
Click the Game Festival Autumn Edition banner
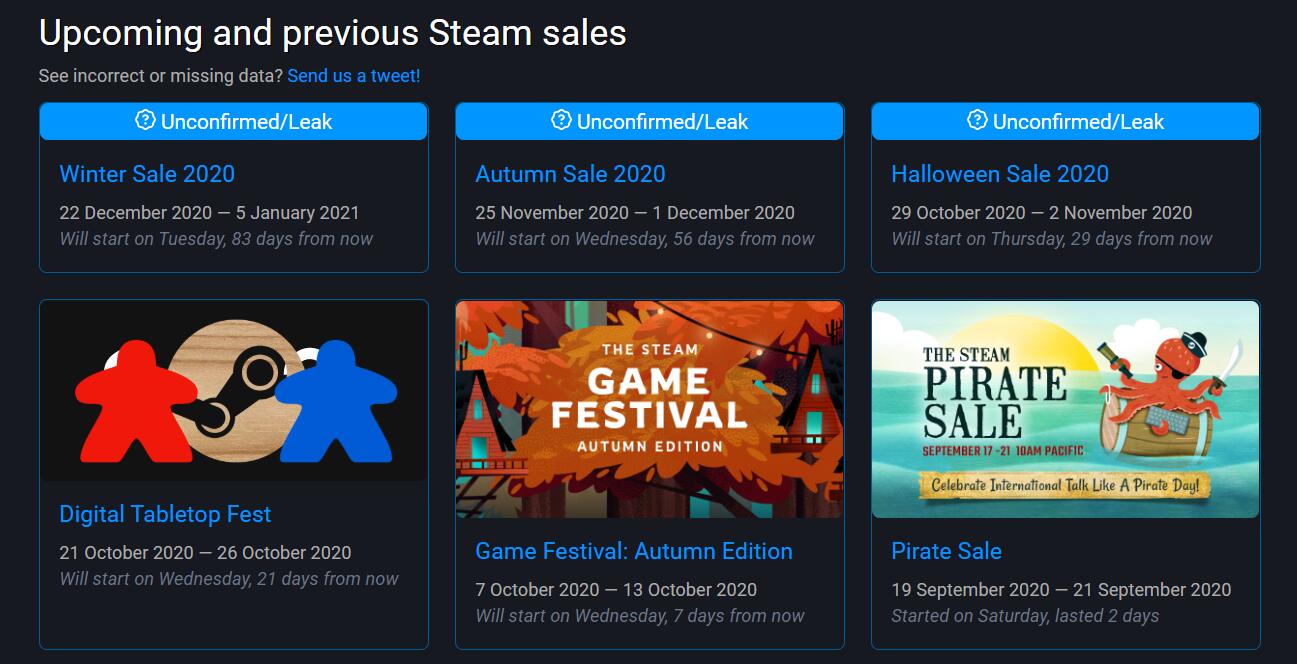pos(650,409)
